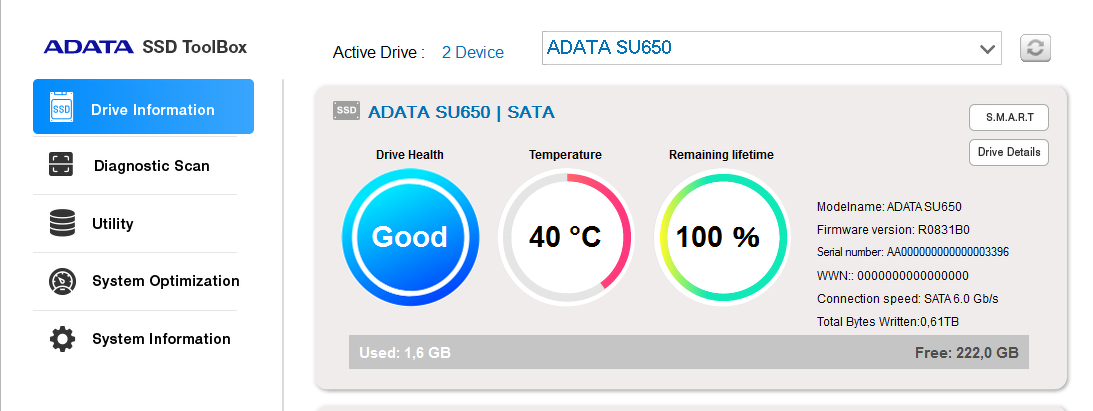Click the Used/Free capacity bar
This screenshot has width=1093, height=411.
pyautogui.click(x=689, y=352)
